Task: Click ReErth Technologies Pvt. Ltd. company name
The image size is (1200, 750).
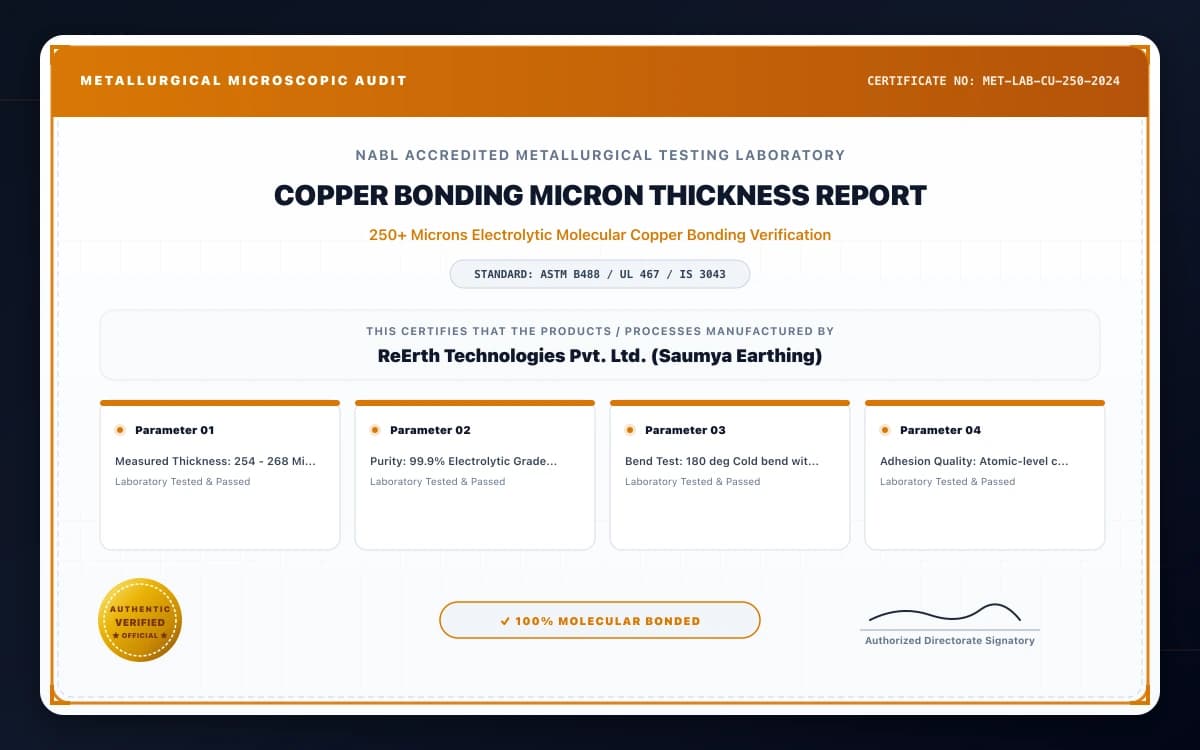Action: pos(600,355)
